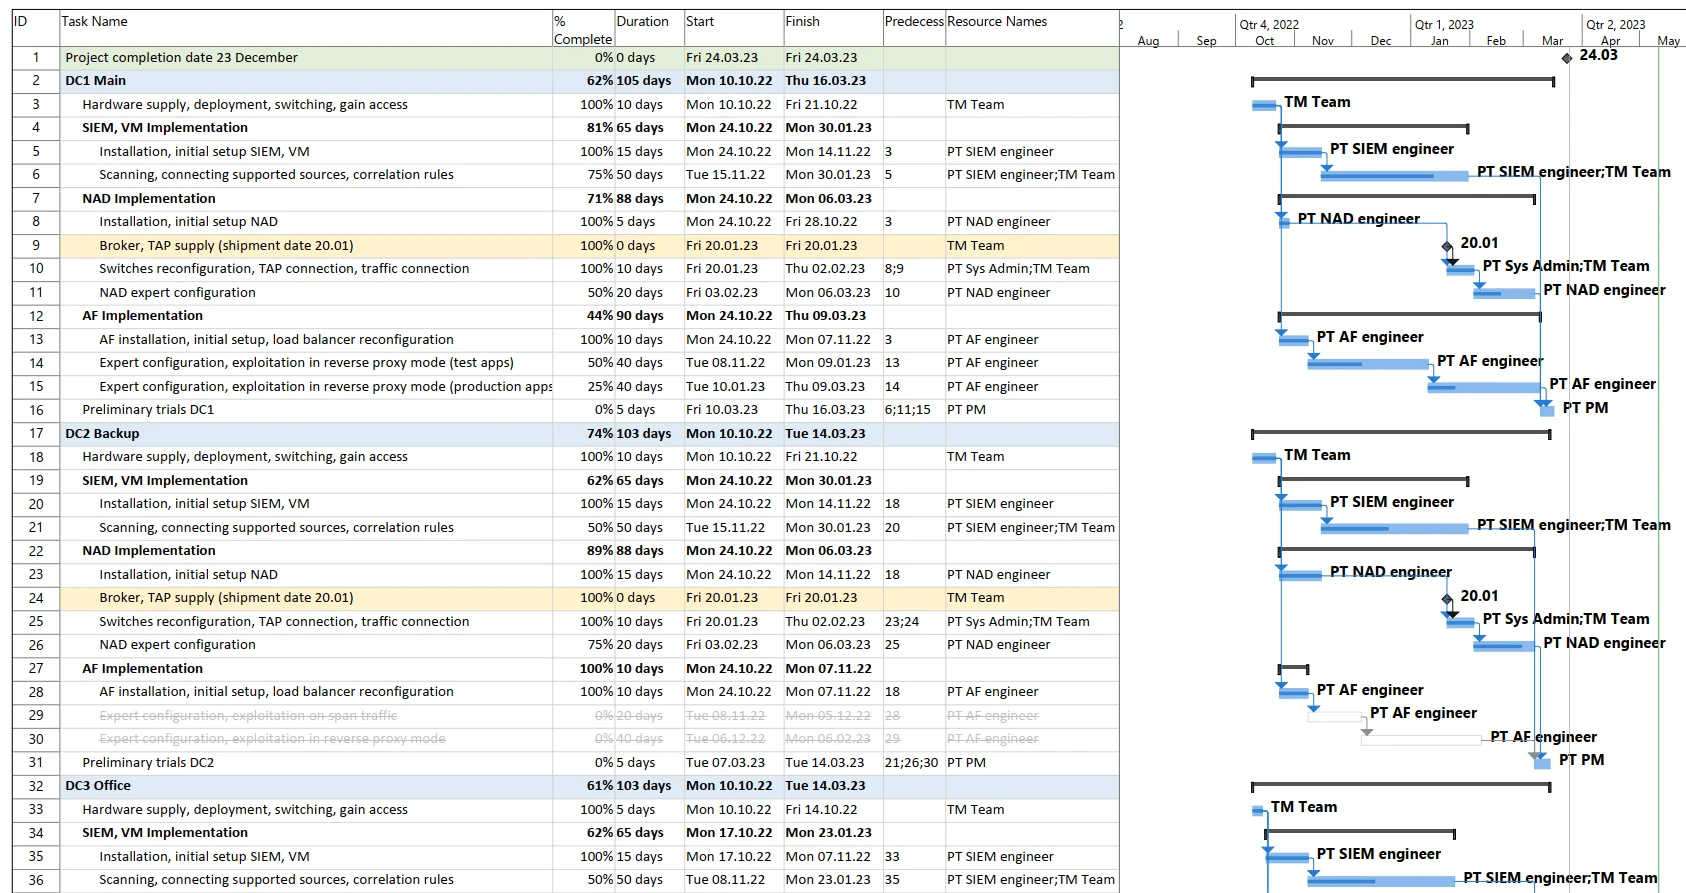Image resolution: width=1686 pixels, height=893 pixels.
Task: Click the "44%" complete cell for AF Implementation
Action: [x=599, y=316]
